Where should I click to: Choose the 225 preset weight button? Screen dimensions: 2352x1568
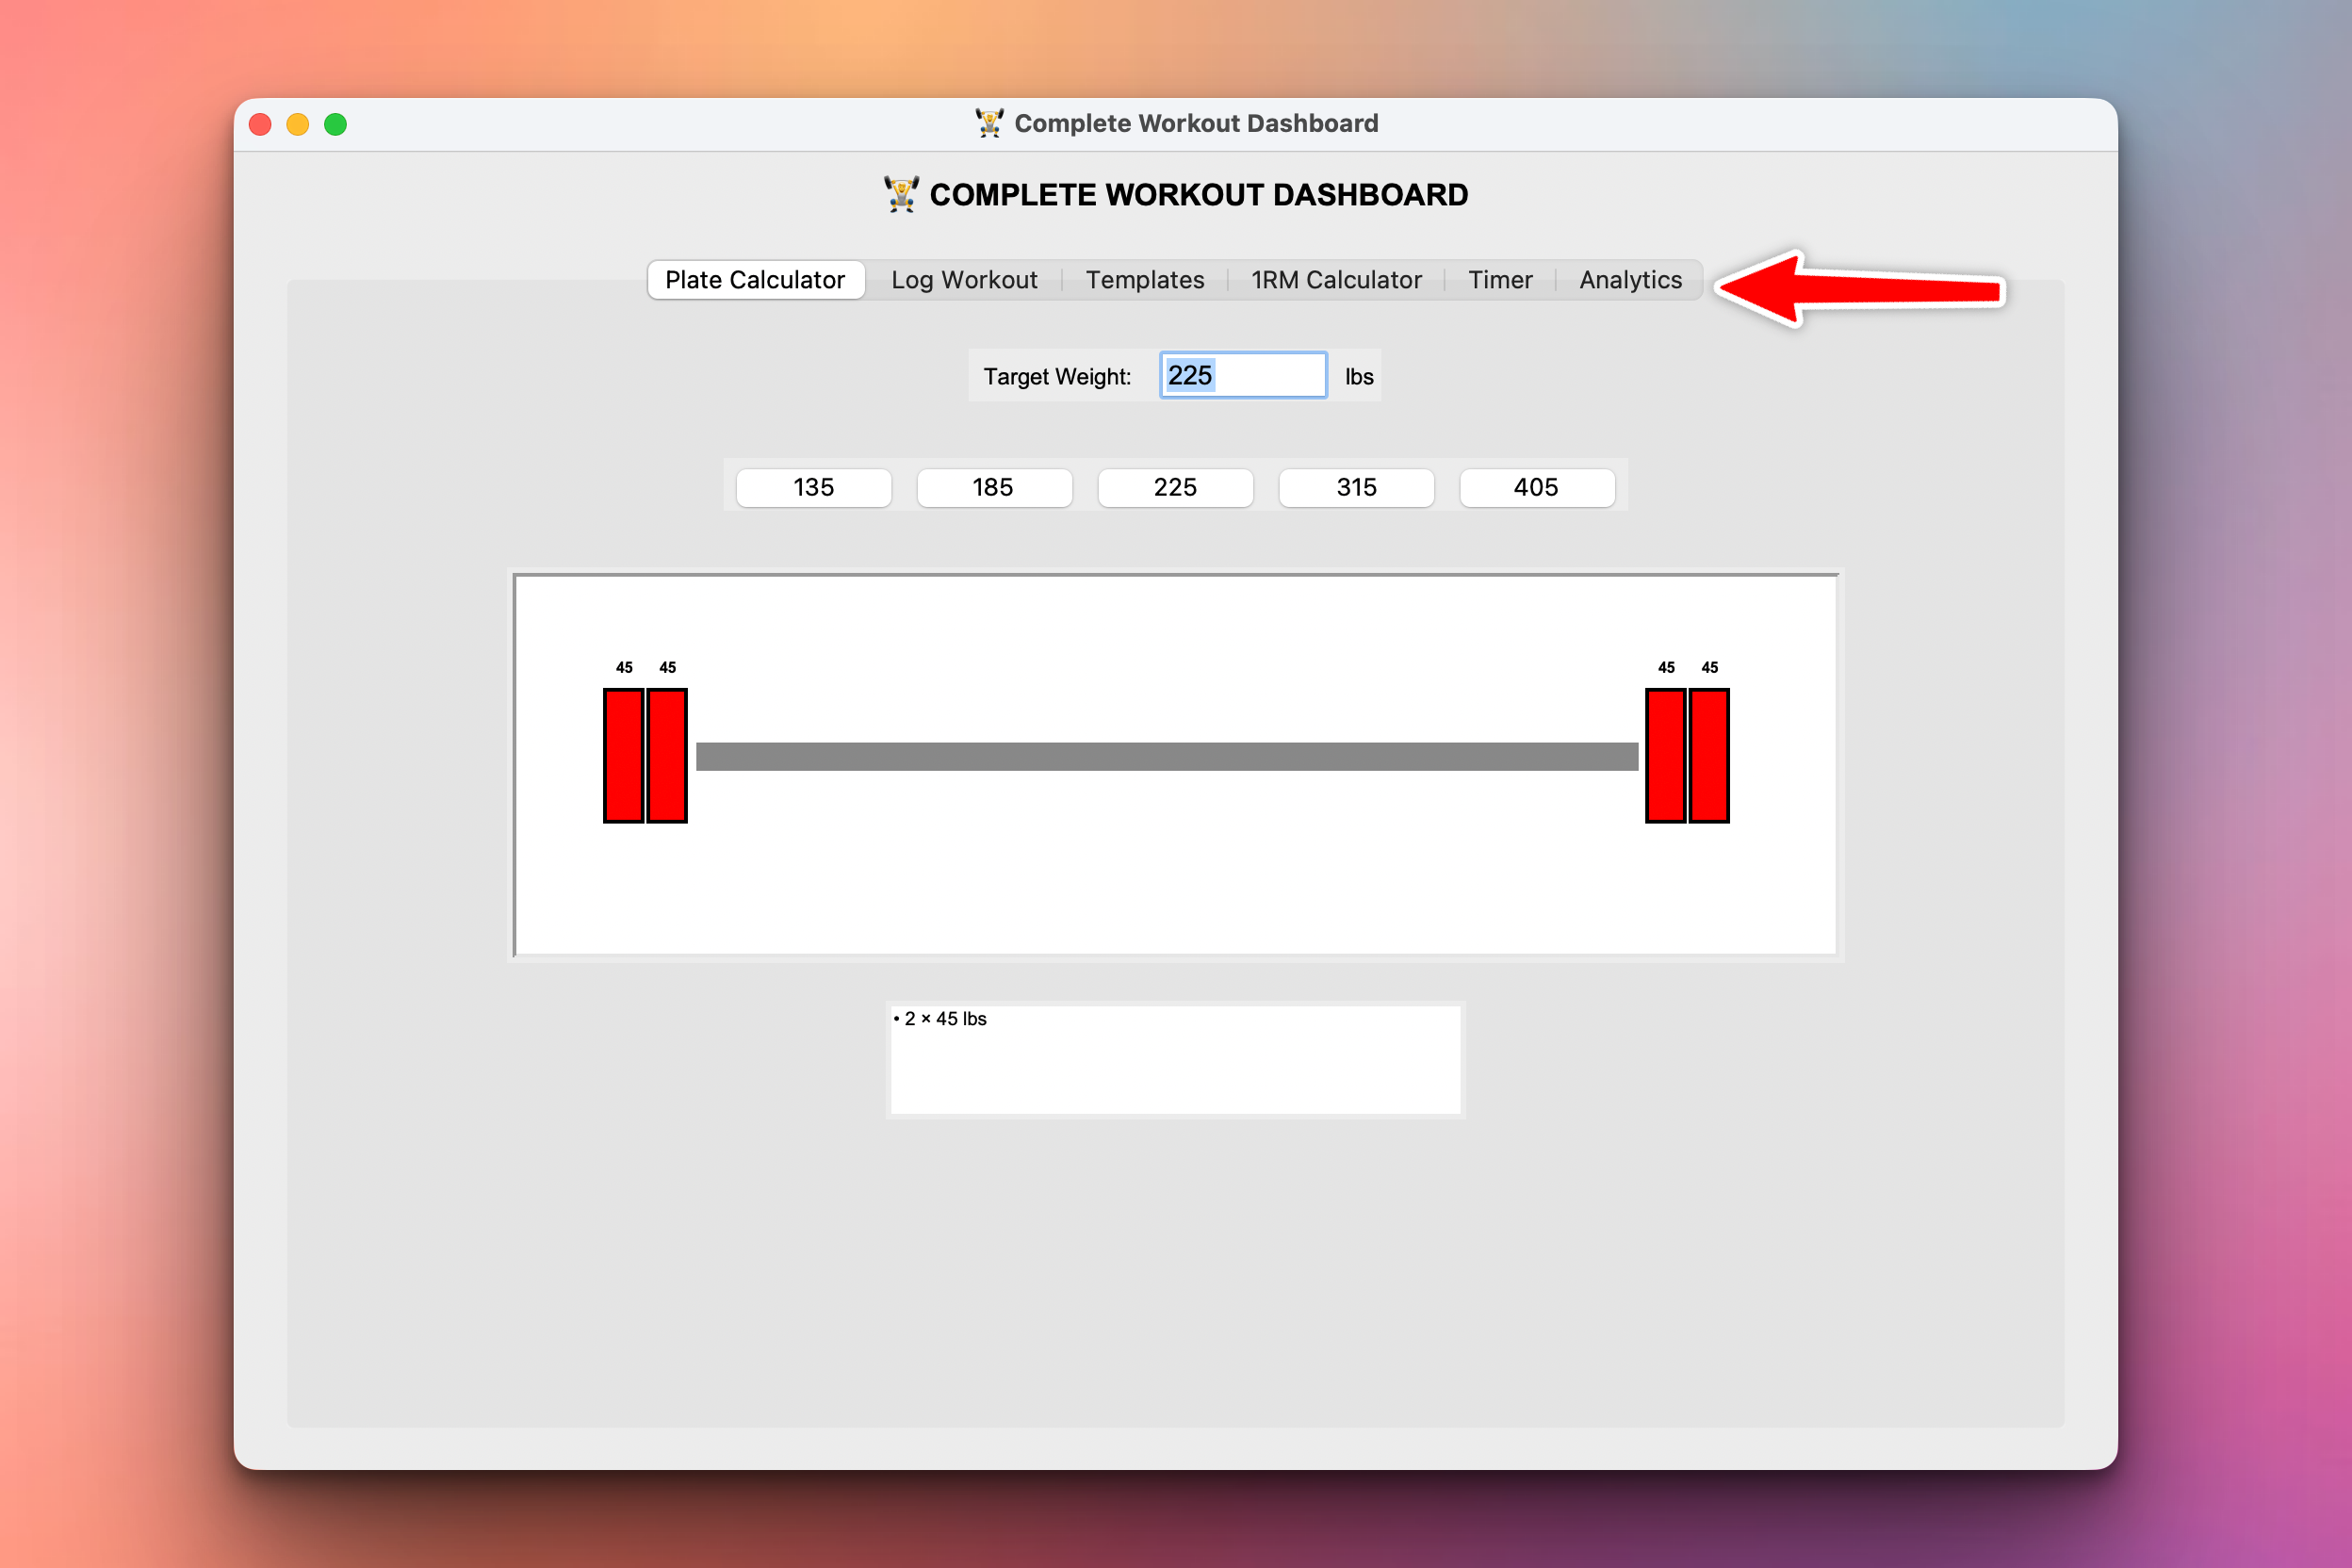coord(1175,488)
